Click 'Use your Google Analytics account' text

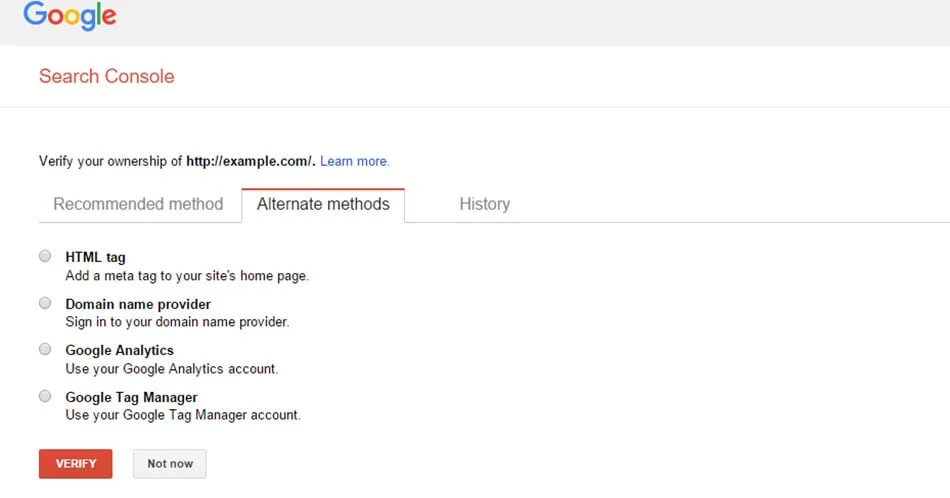pos(171,369)
